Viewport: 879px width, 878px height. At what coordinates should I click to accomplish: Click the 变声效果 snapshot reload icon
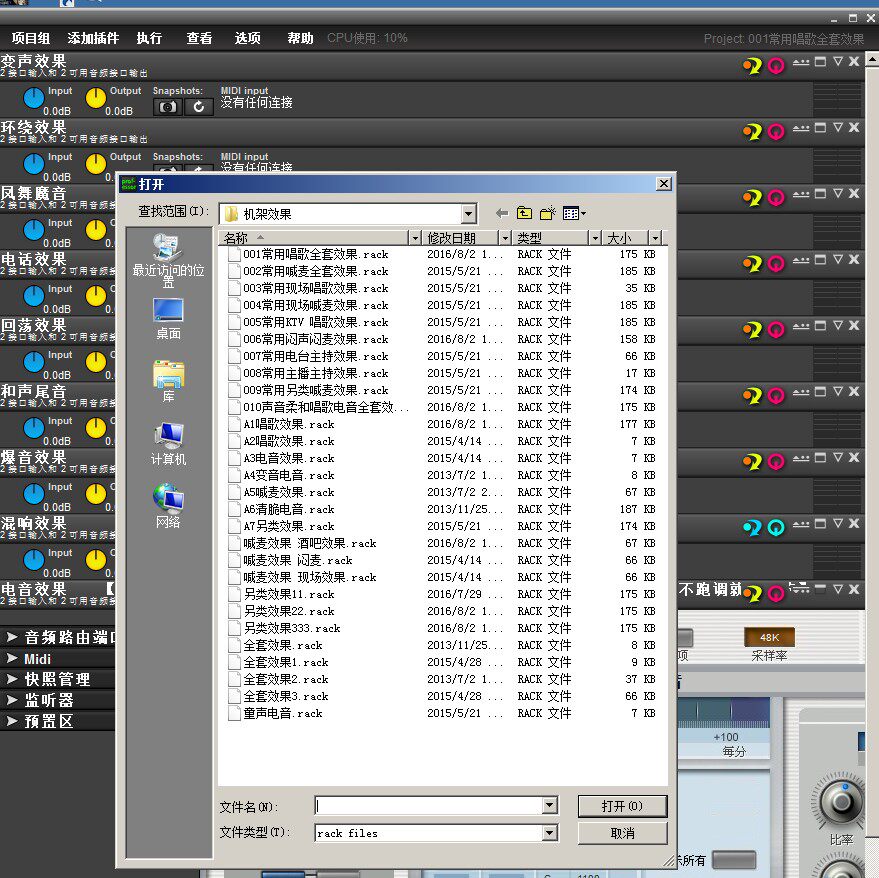198,107
